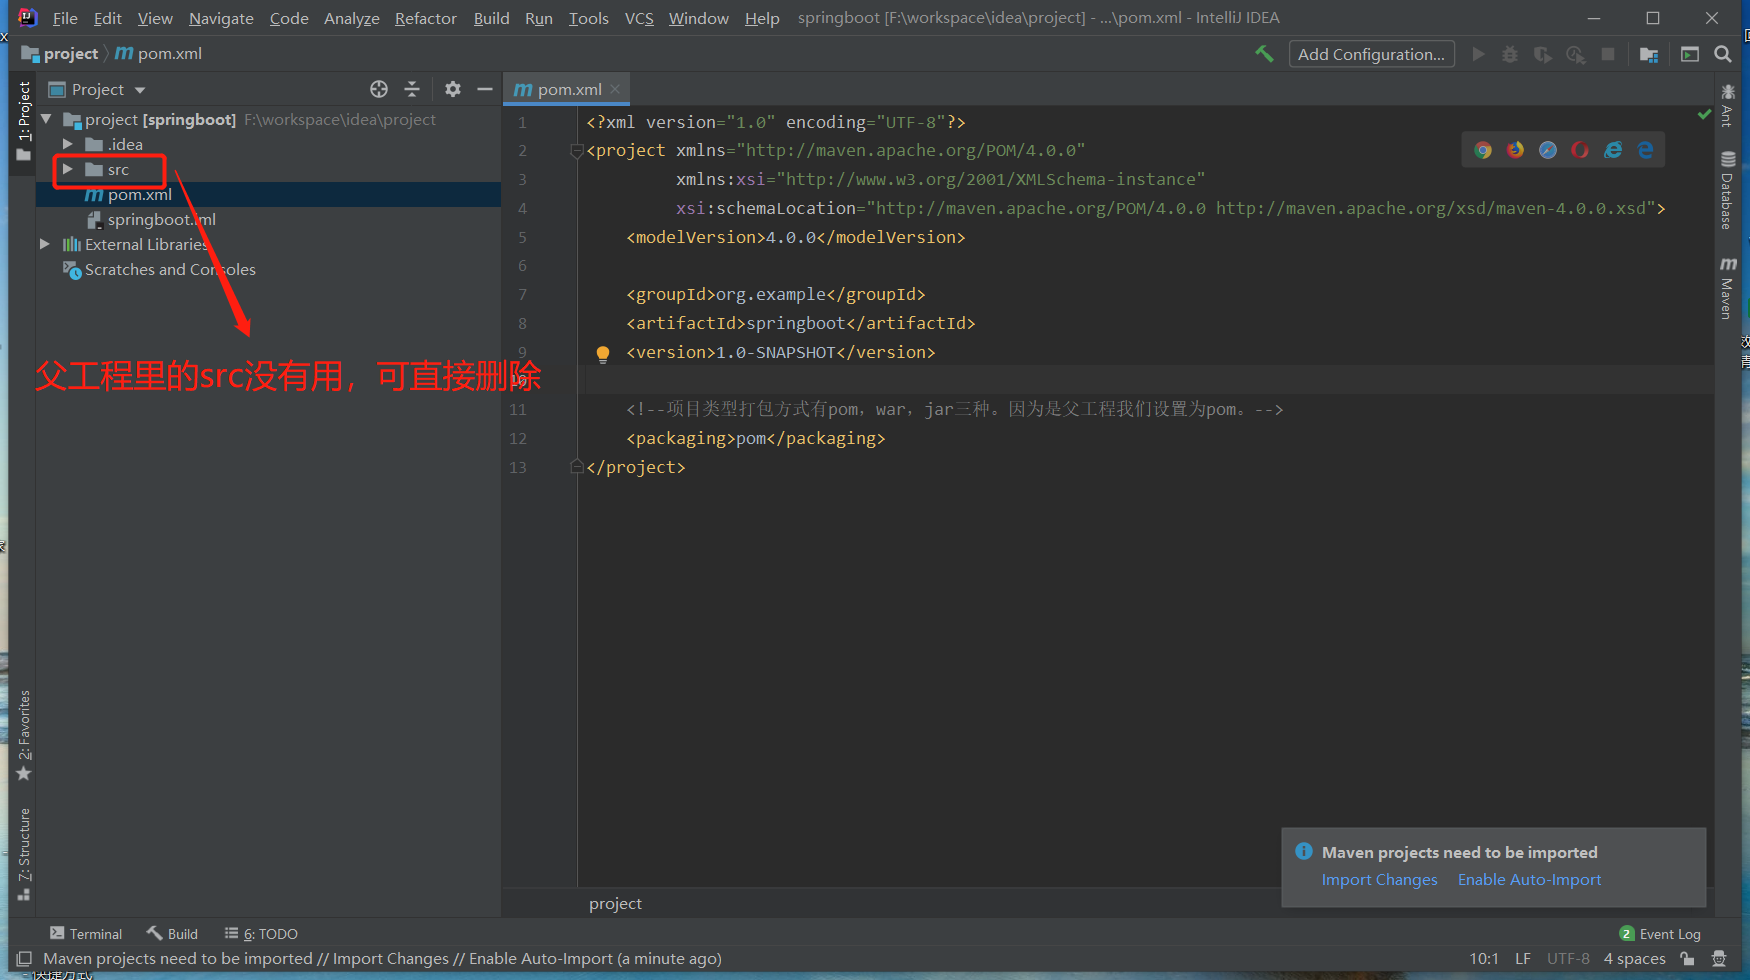Click the Debug bug icon in toolbar
This screenshot has width=1750, height=980.
click(x=1510, y=54)
